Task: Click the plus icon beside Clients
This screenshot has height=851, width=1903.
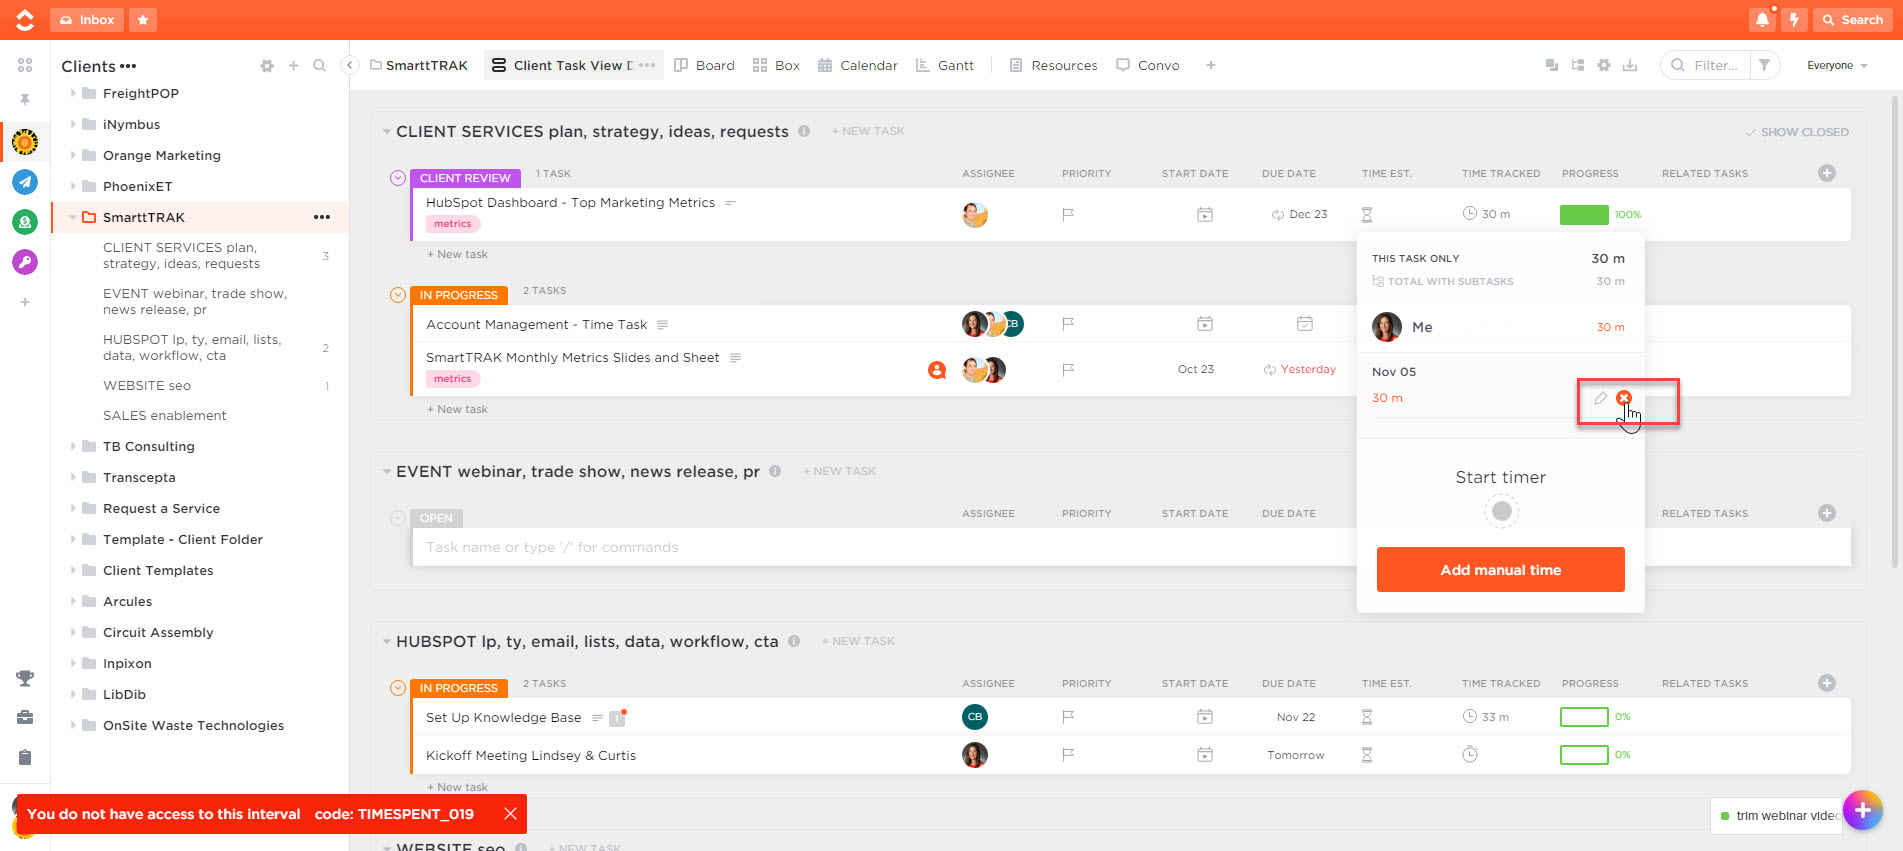Action: 293,66
